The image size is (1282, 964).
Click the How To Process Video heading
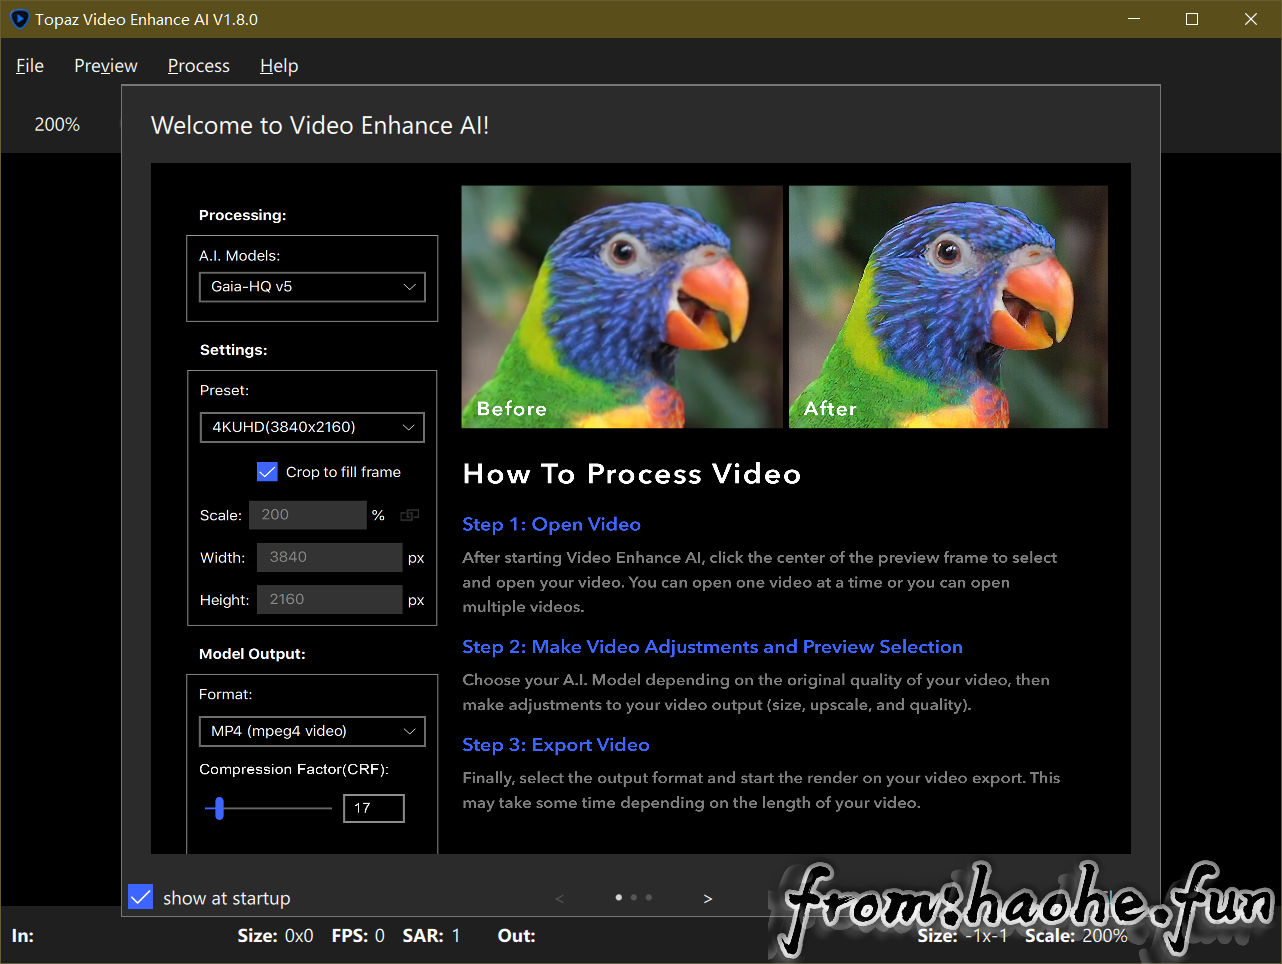632,474
